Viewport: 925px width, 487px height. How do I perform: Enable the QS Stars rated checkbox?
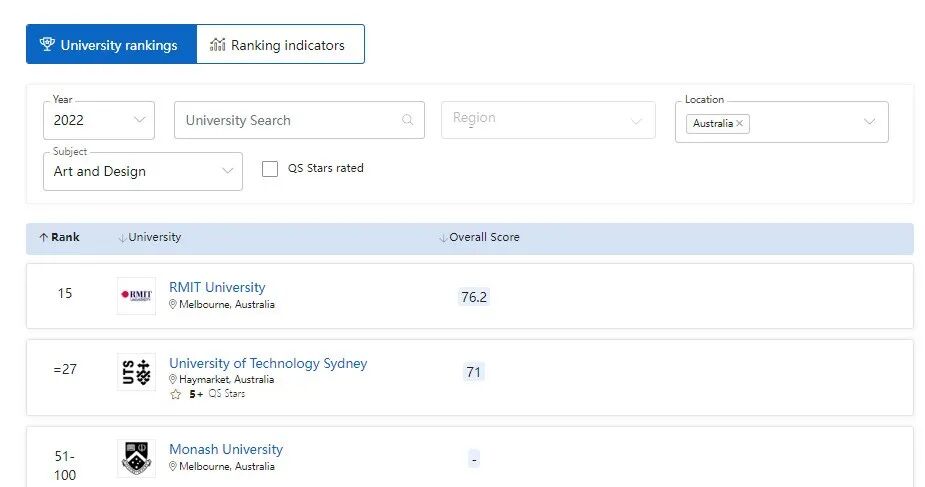[270, 169]
